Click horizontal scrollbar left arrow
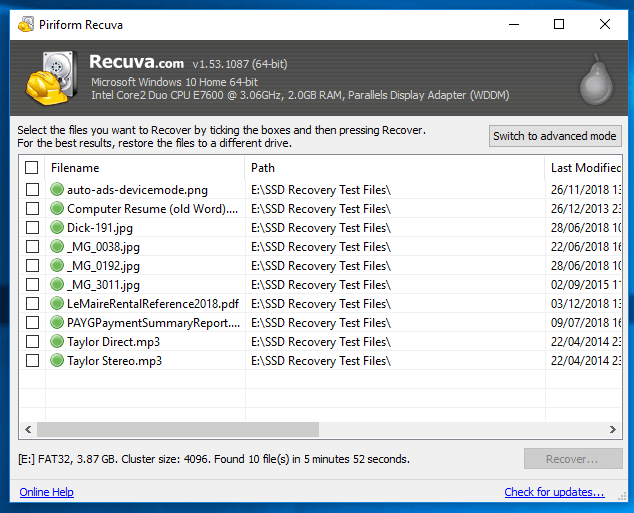 pyautogui.click(x=28, y=429)
